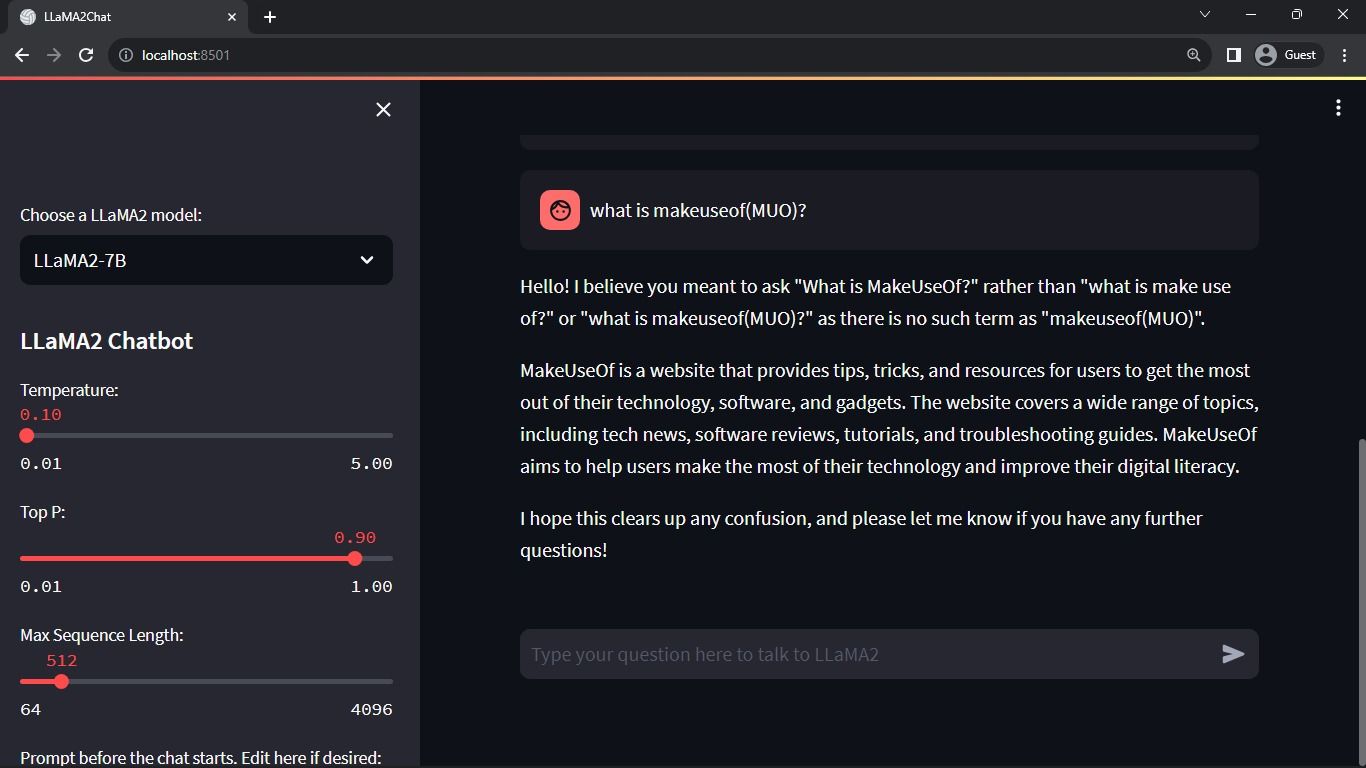Image resolution: width=1366 pixels, height=768 pixels.
Task: Select the LLaMA2Chat browser tab
Action: pos(120,16)
